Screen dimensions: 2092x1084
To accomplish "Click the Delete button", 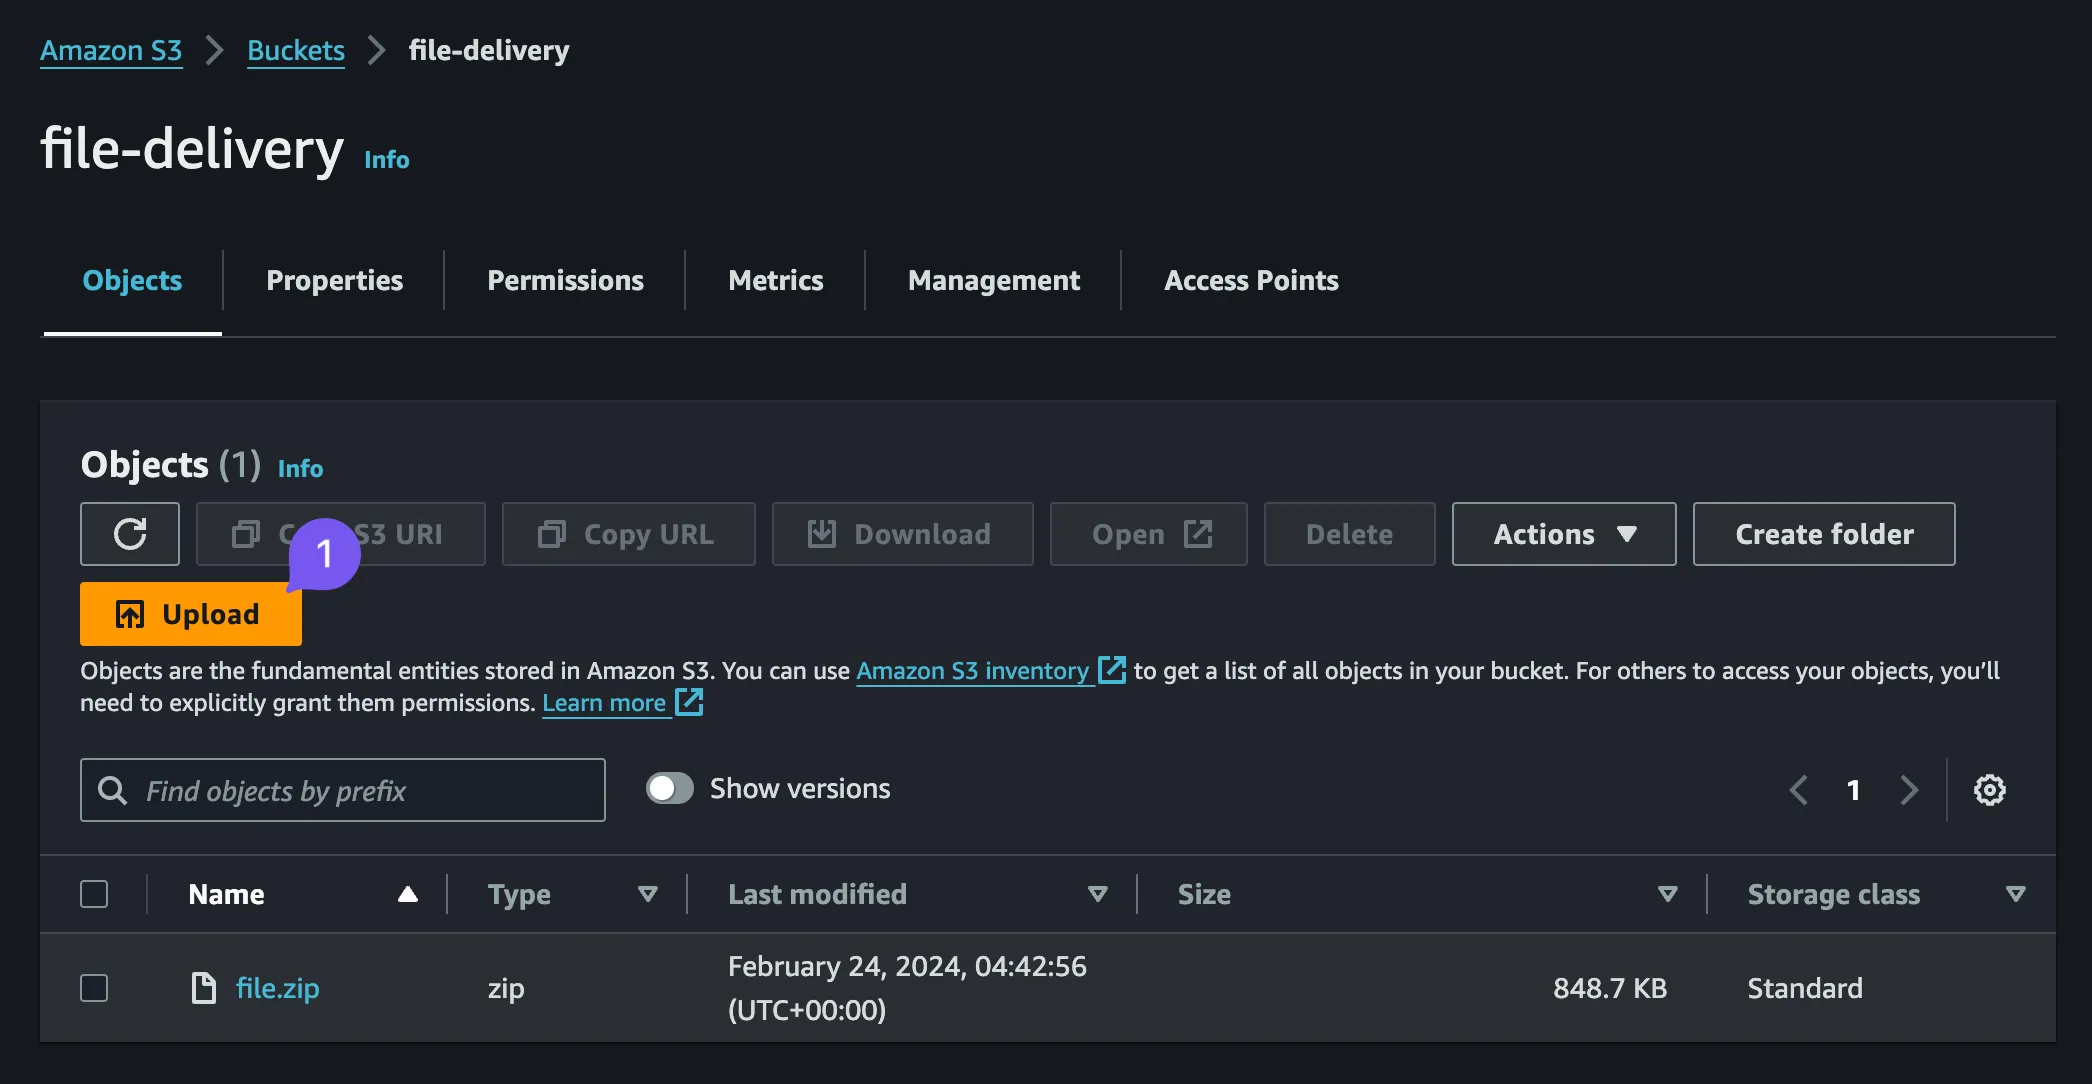I will [1349, 534].
